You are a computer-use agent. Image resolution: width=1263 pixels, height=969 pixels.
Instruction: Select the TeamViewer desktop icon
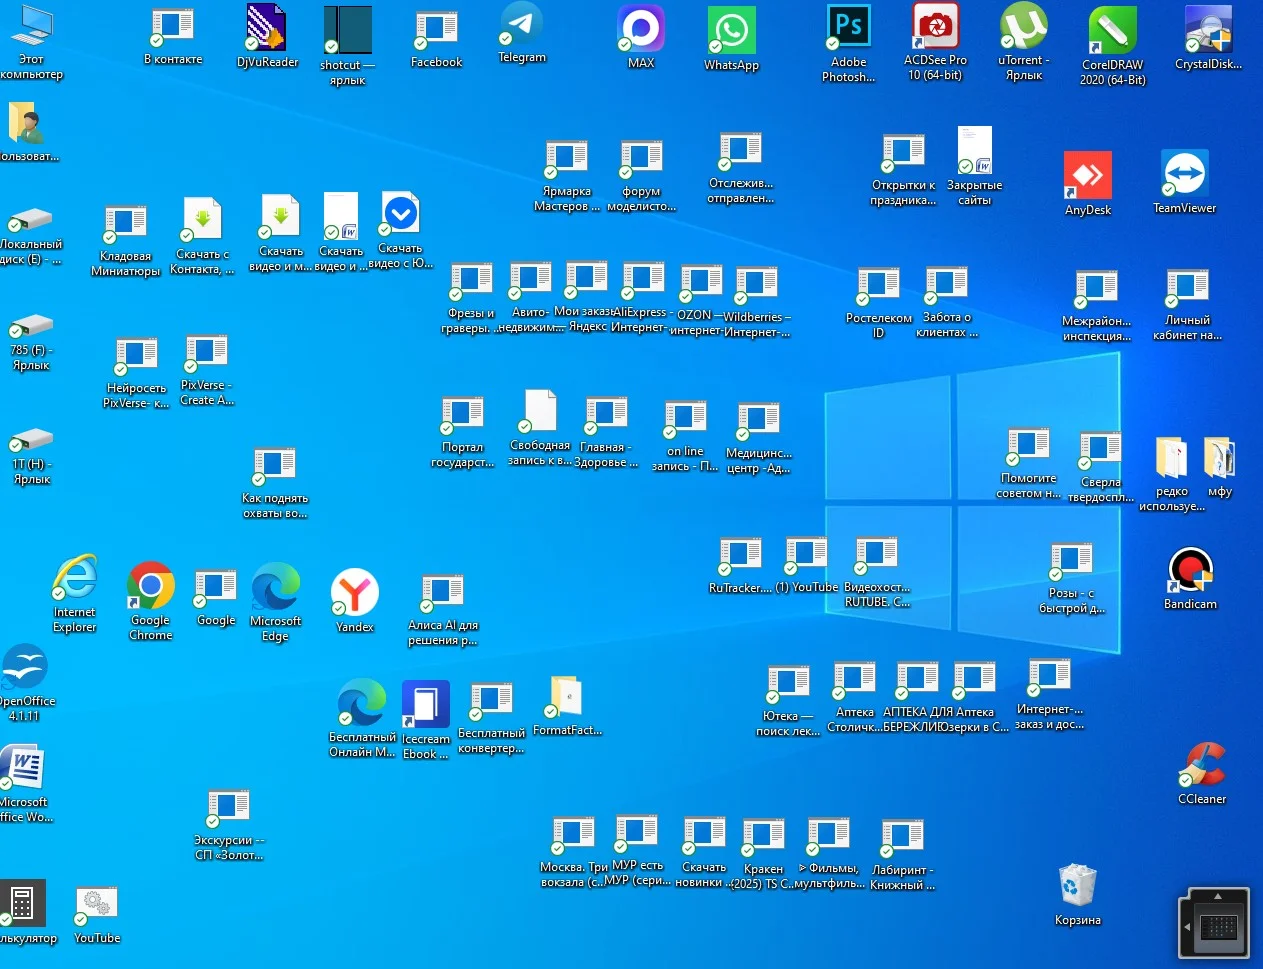click(1184, 175)
